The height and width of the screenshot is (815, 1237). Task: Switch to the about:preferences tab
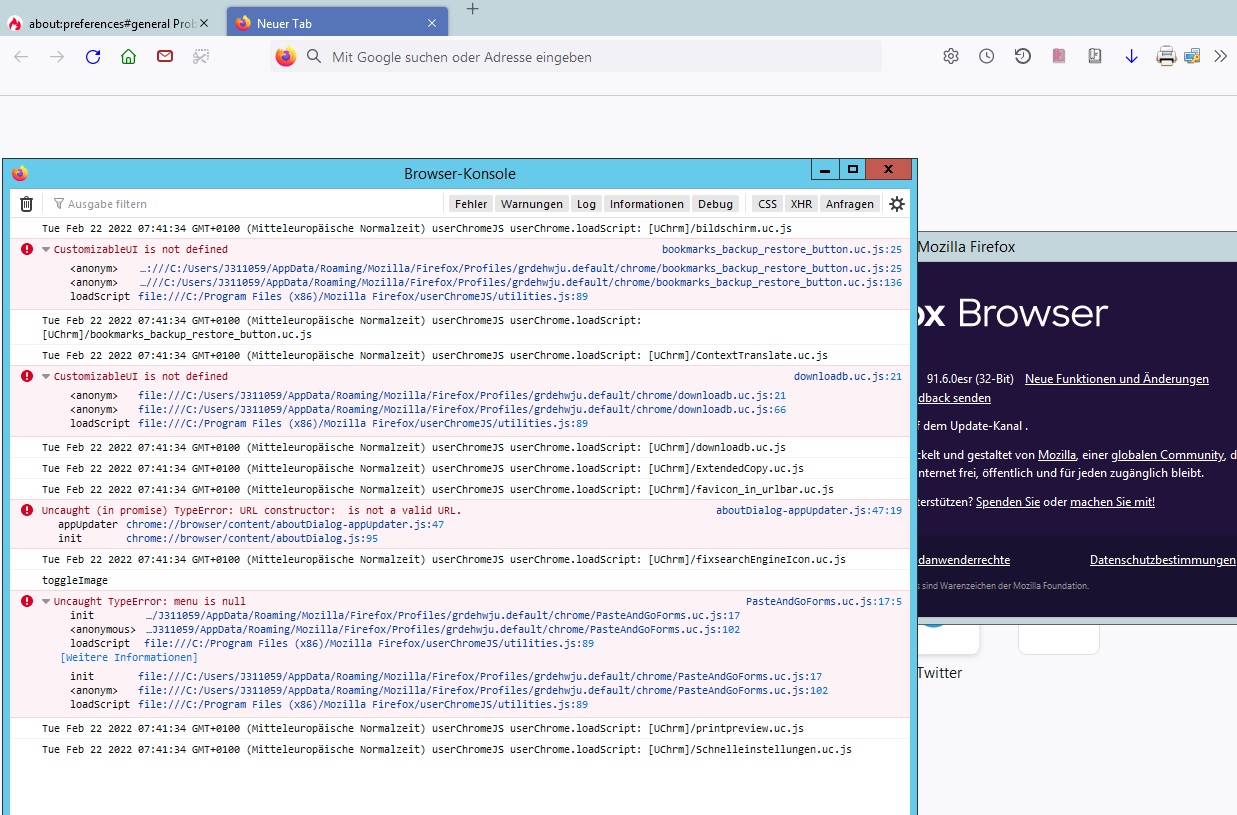pyautogui.click(x=110, y=23)
